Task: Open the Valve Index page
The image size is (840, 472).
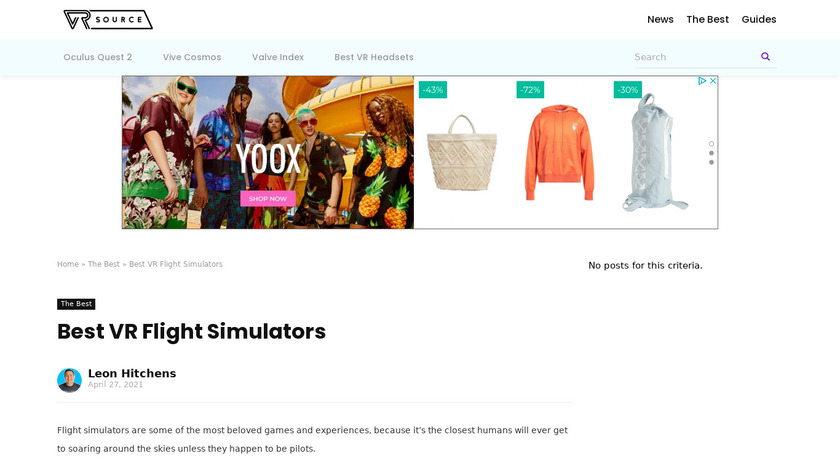Action: click(278, 57)
